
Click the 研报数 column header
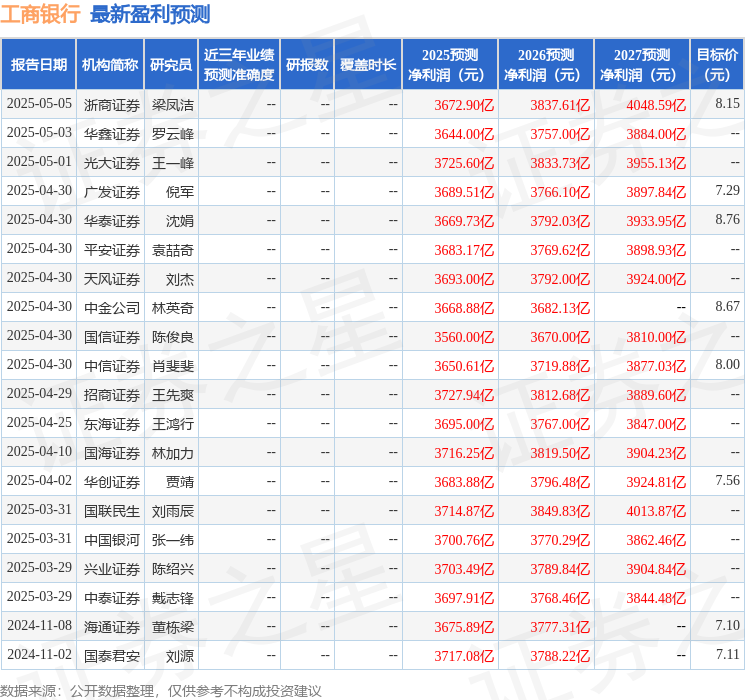(x=307, y=64)
